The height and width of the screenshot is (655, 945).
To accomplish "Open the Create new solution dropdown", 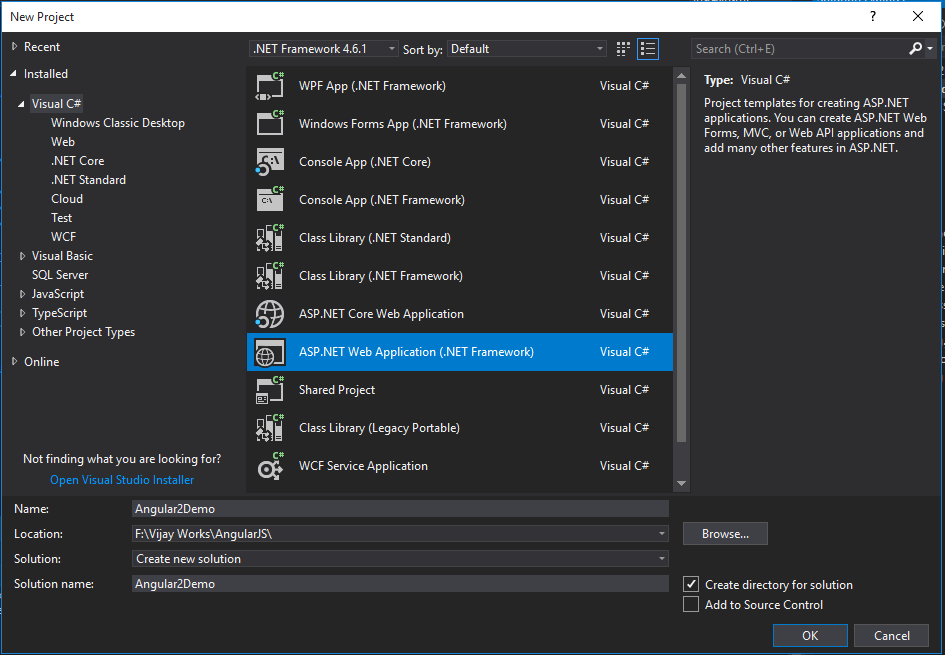I will [400, 559].
